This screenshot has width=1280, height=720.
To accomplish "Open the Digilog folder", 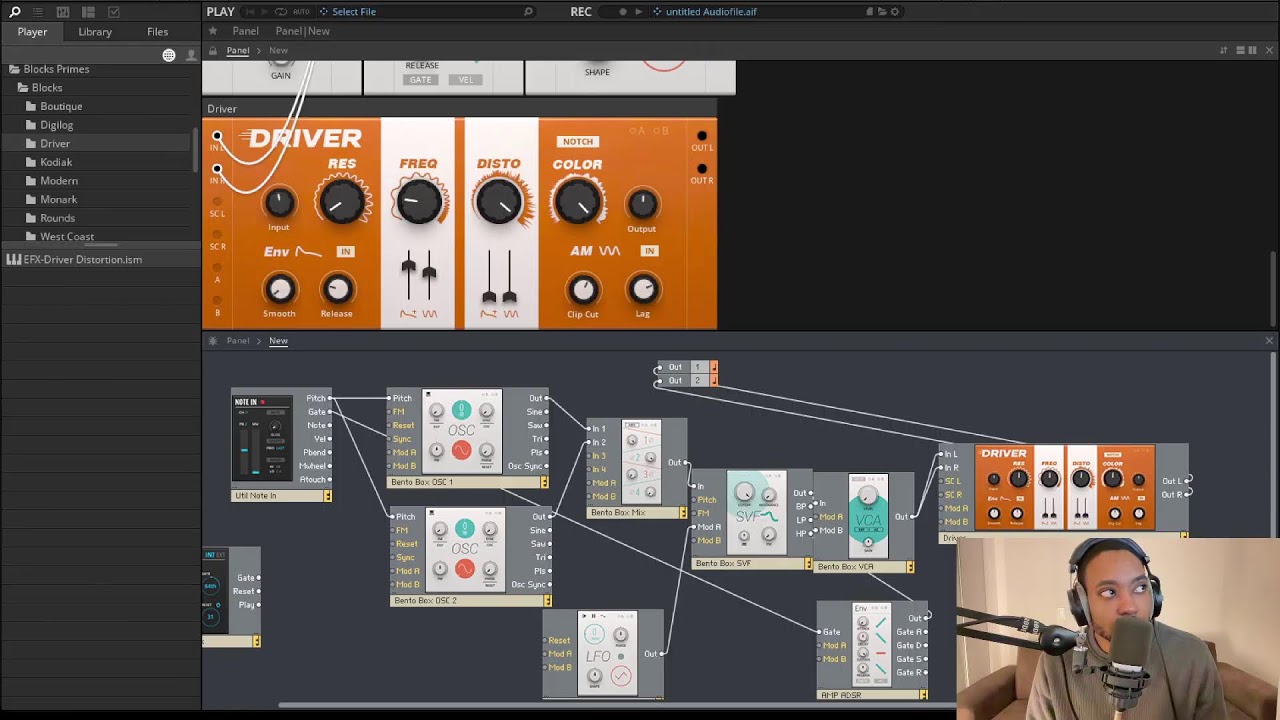I will point(56,125).
